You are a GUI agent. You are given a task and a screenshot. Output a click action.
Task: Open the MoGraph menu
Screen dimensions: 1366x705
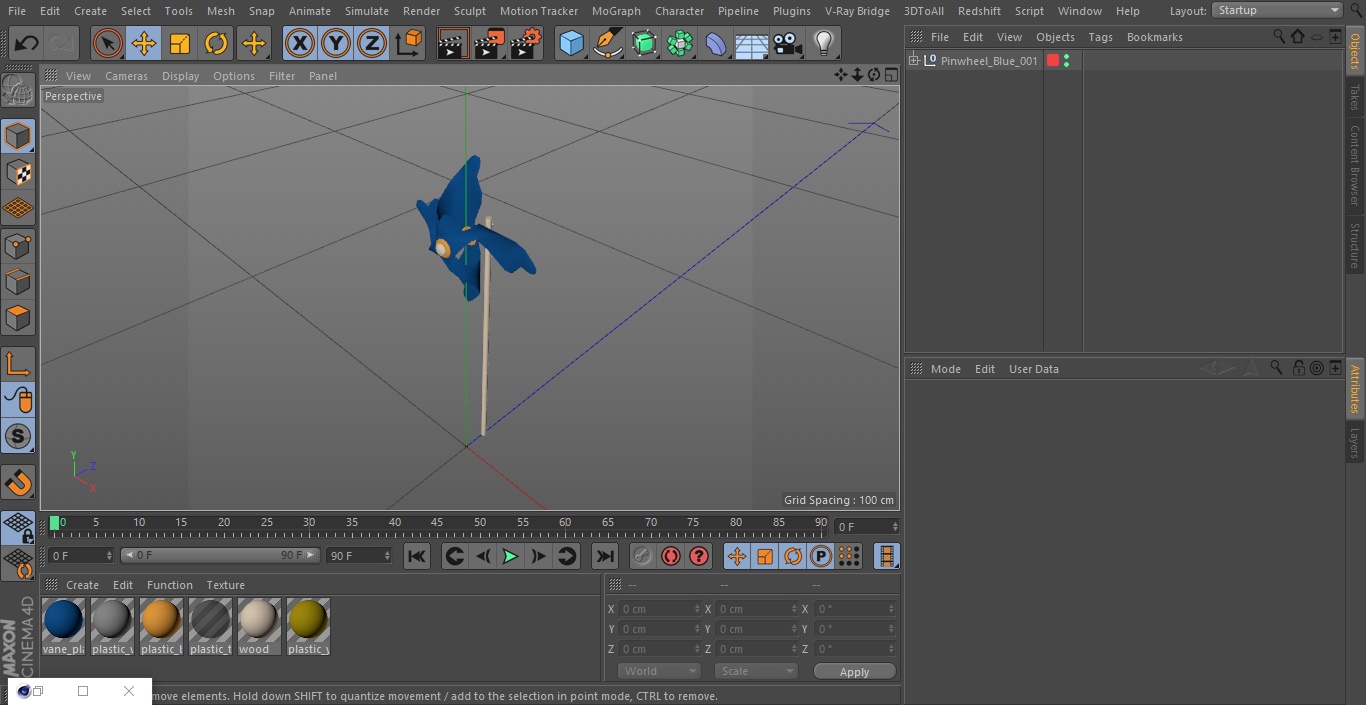(616, 11)
